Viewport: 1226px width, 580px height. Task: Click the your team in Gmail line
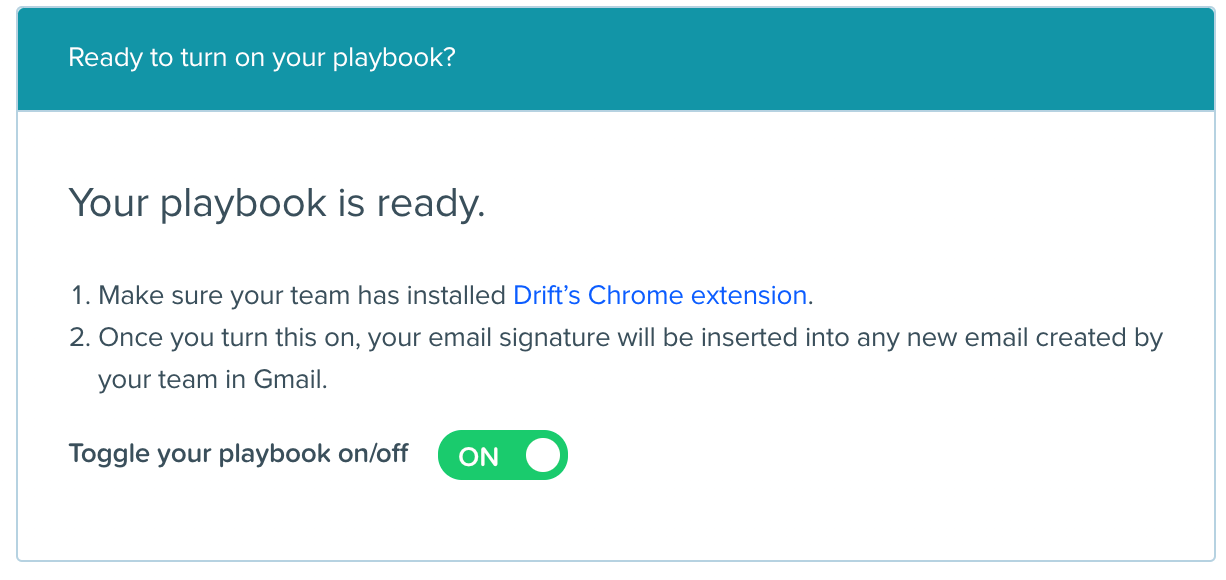click(x=213, y=380)
